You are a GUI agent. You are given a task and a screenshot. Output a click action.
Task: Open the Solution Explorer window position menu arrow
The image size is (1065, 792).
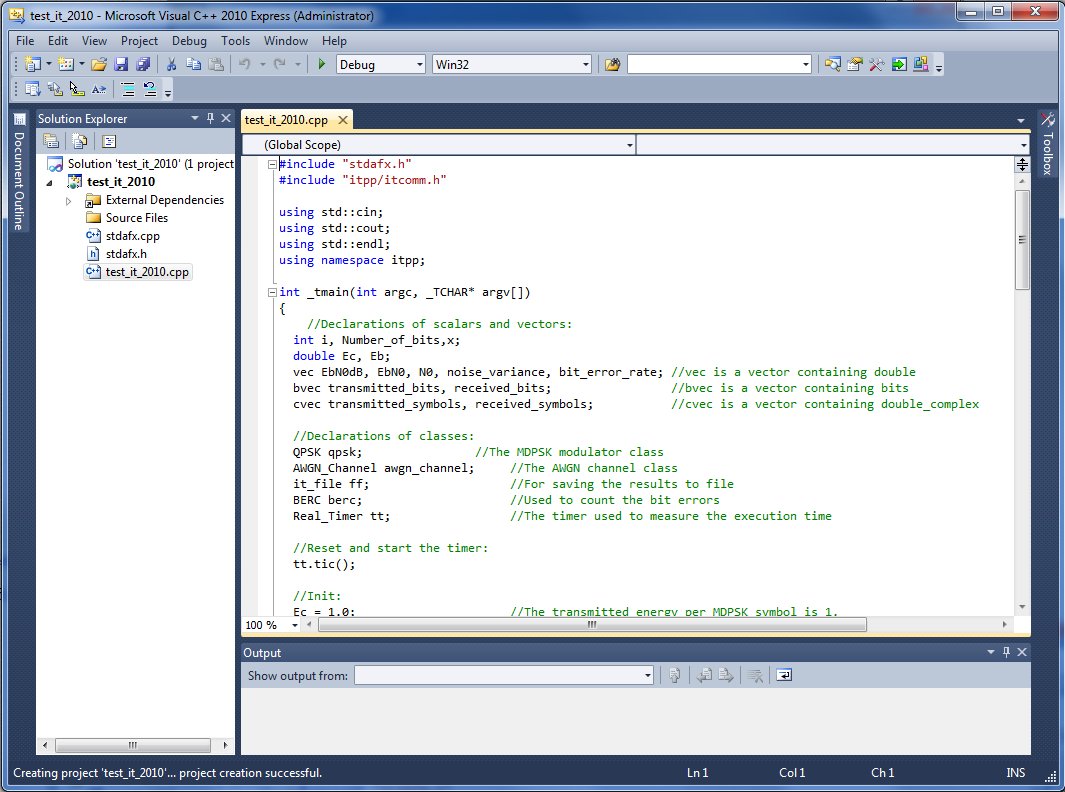click(195, 118)
